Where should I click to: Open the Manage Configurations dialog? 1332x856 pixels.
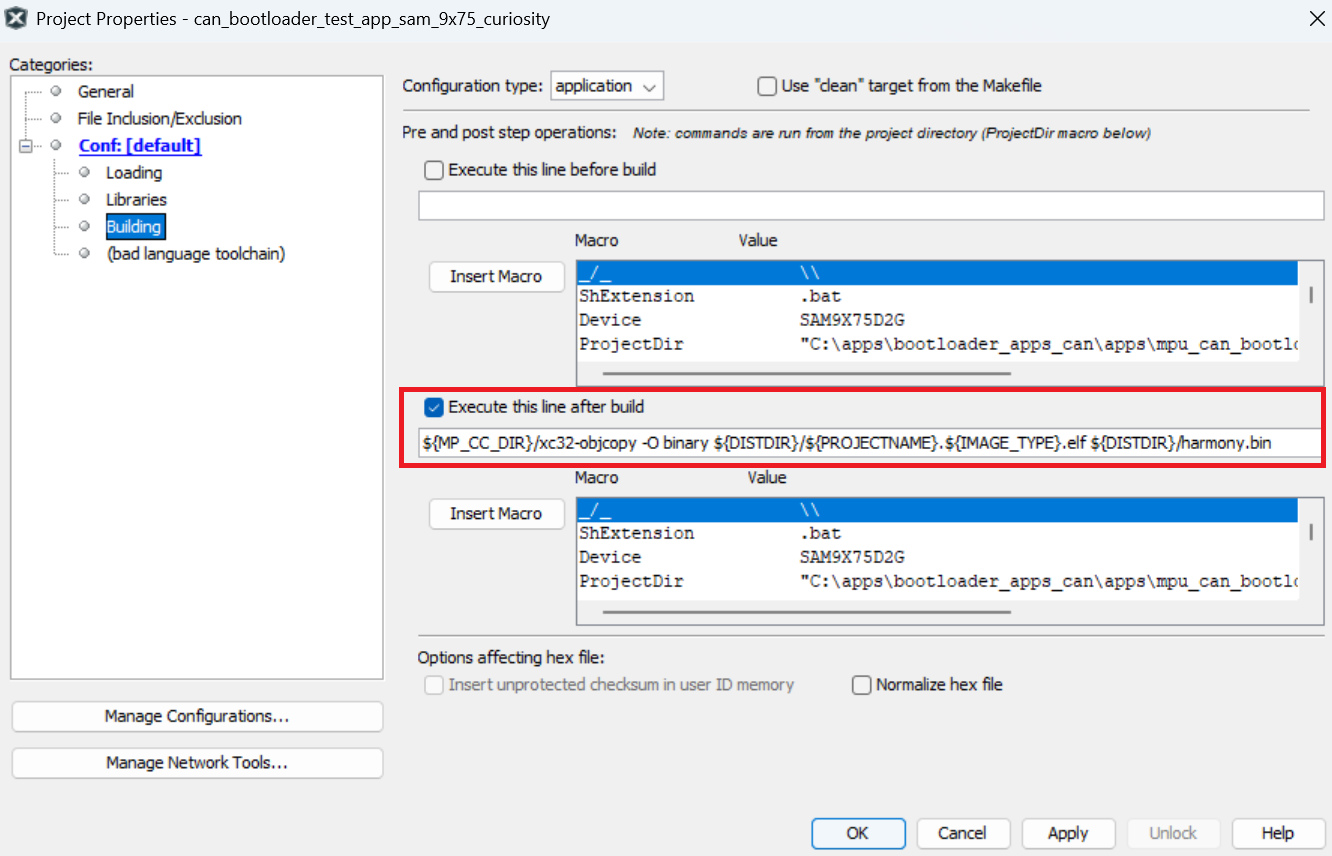196,716
